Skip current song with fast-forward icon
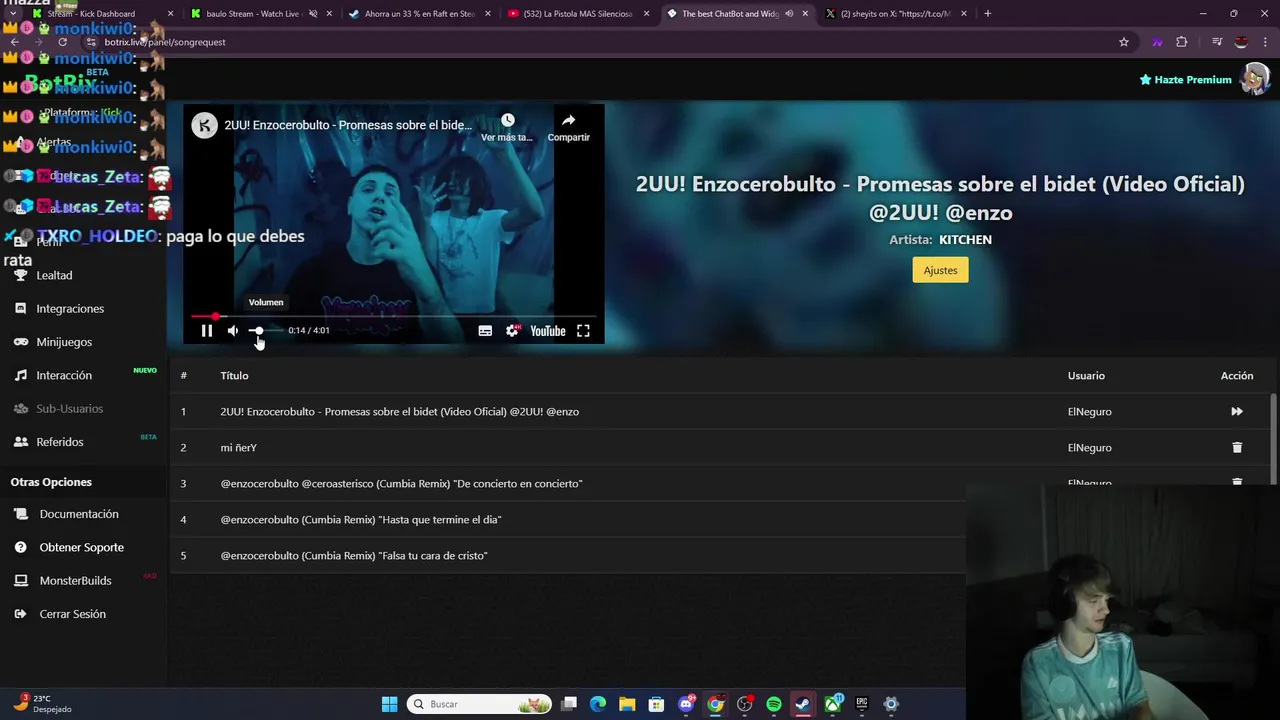This screenshot has height=720, width=1280. pos(1237,411)
